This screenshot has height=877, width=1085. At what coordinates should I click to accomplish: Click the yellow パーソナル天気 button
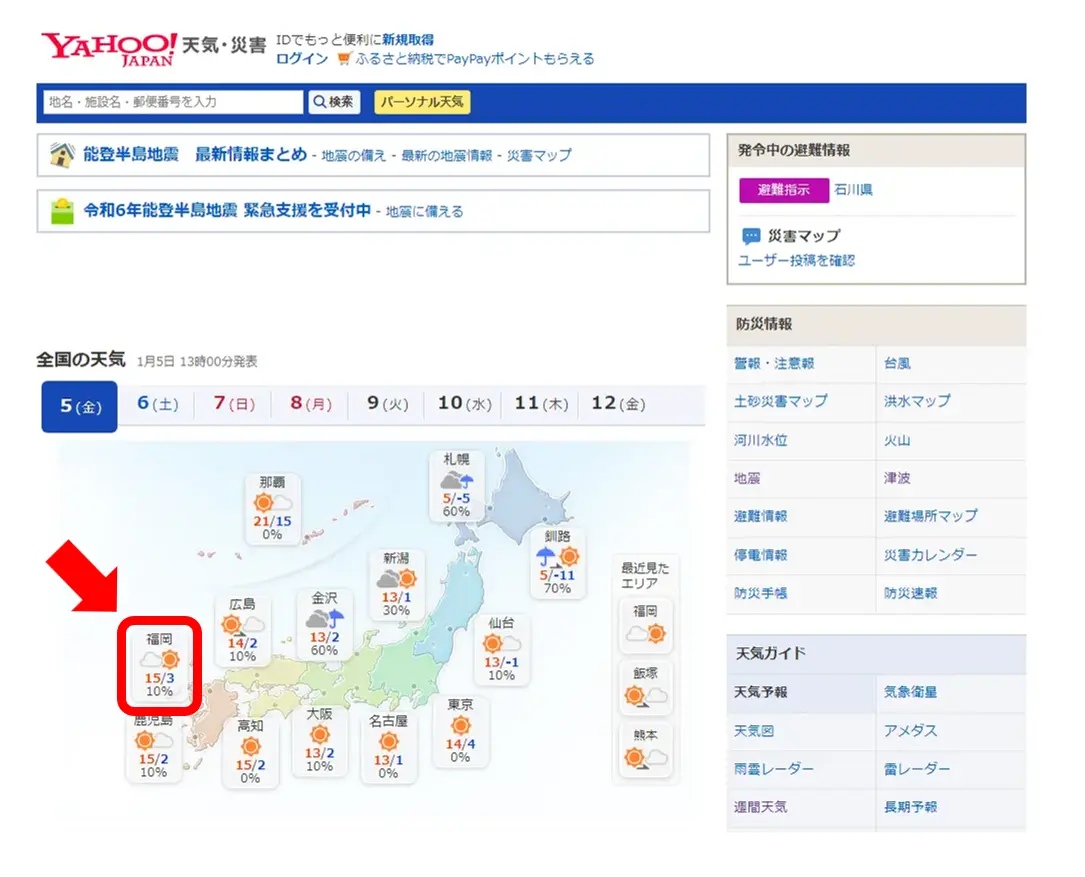(423, 101)
